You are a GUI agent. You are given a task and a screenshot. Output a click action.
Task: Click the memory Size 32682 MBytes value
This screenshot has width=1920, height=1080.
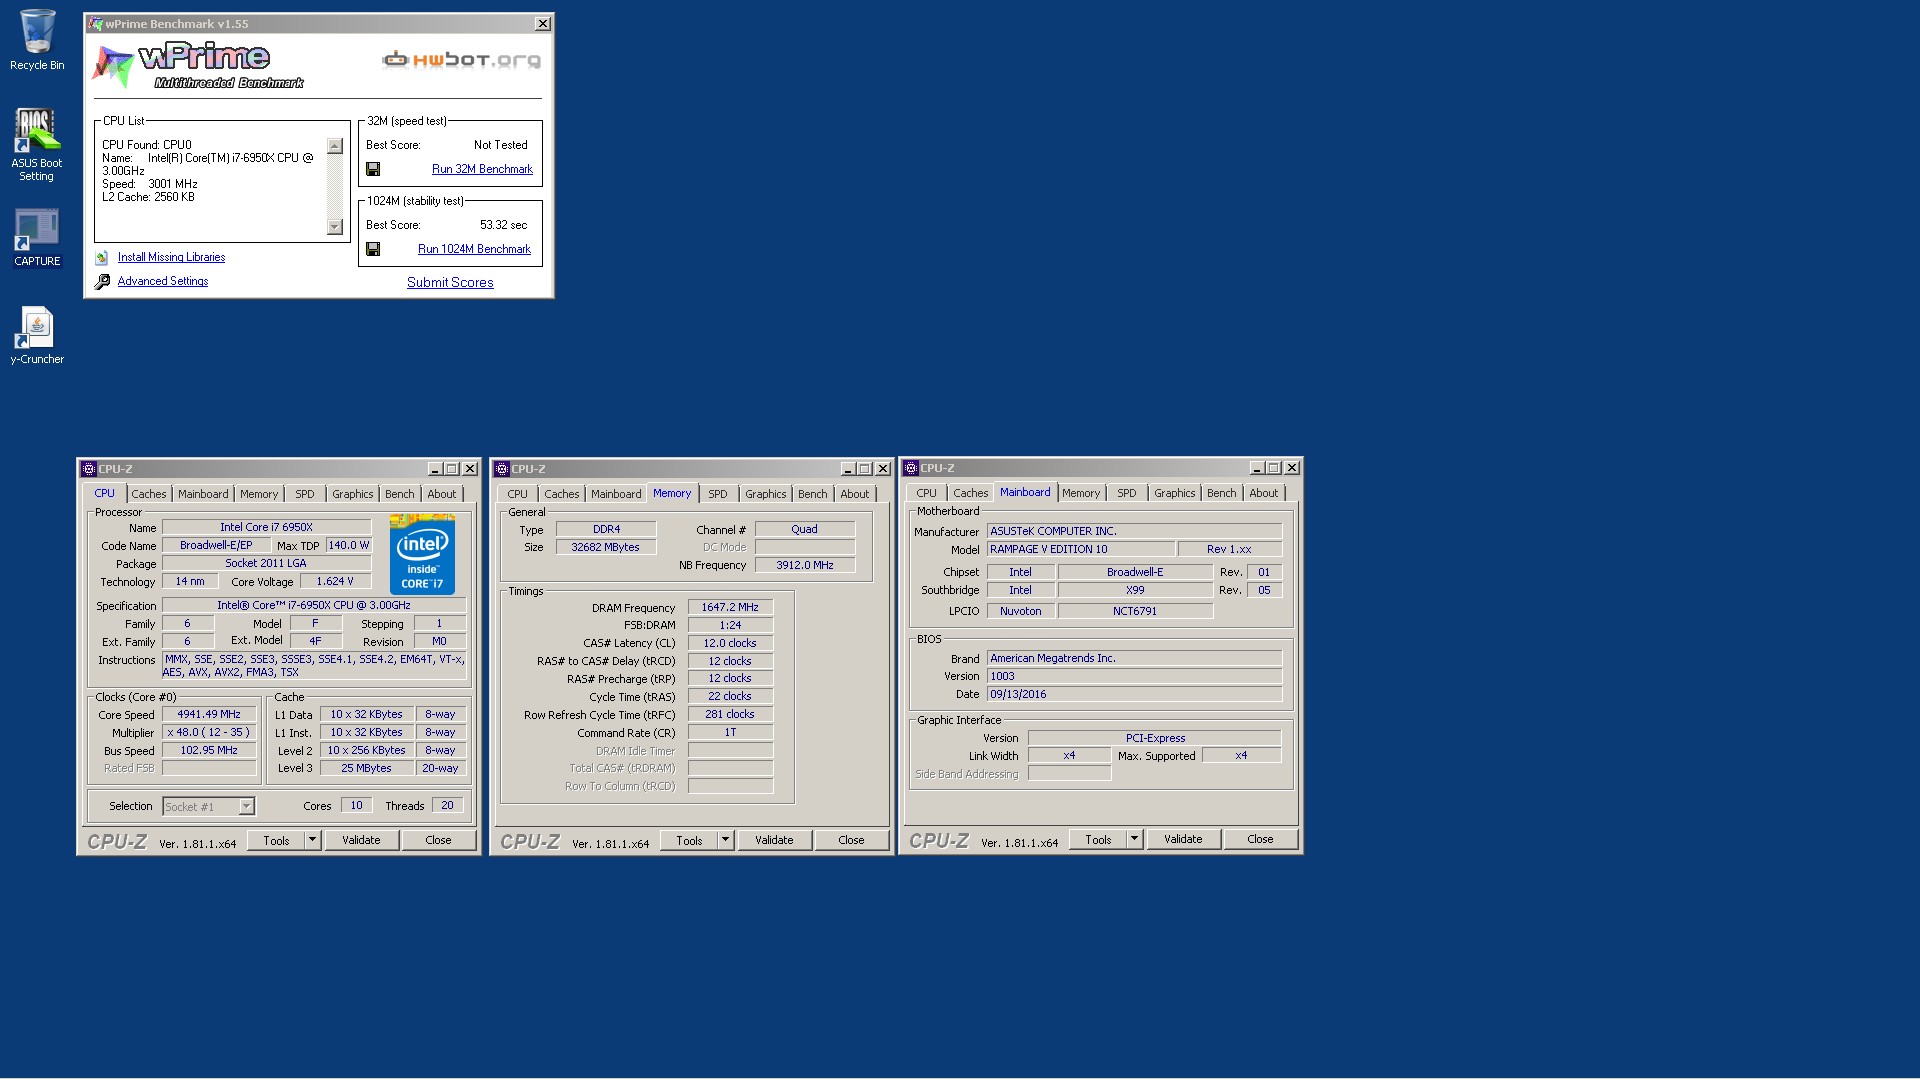tap(606, 547)
